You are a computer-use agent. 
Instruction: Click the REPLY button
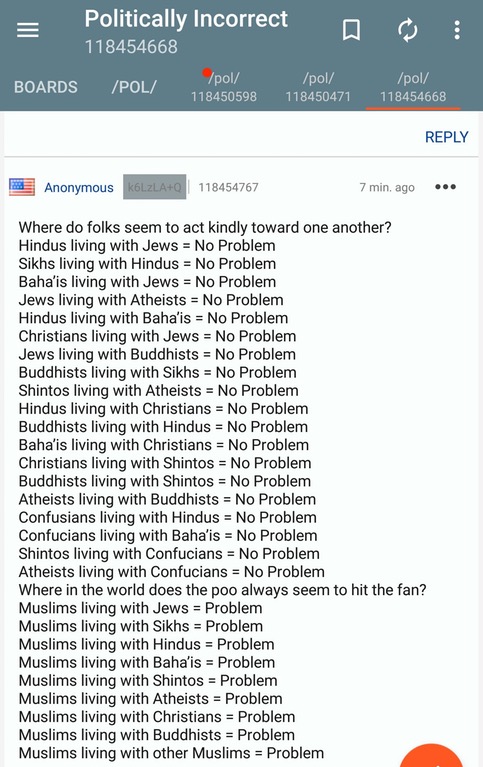point(446,137)
